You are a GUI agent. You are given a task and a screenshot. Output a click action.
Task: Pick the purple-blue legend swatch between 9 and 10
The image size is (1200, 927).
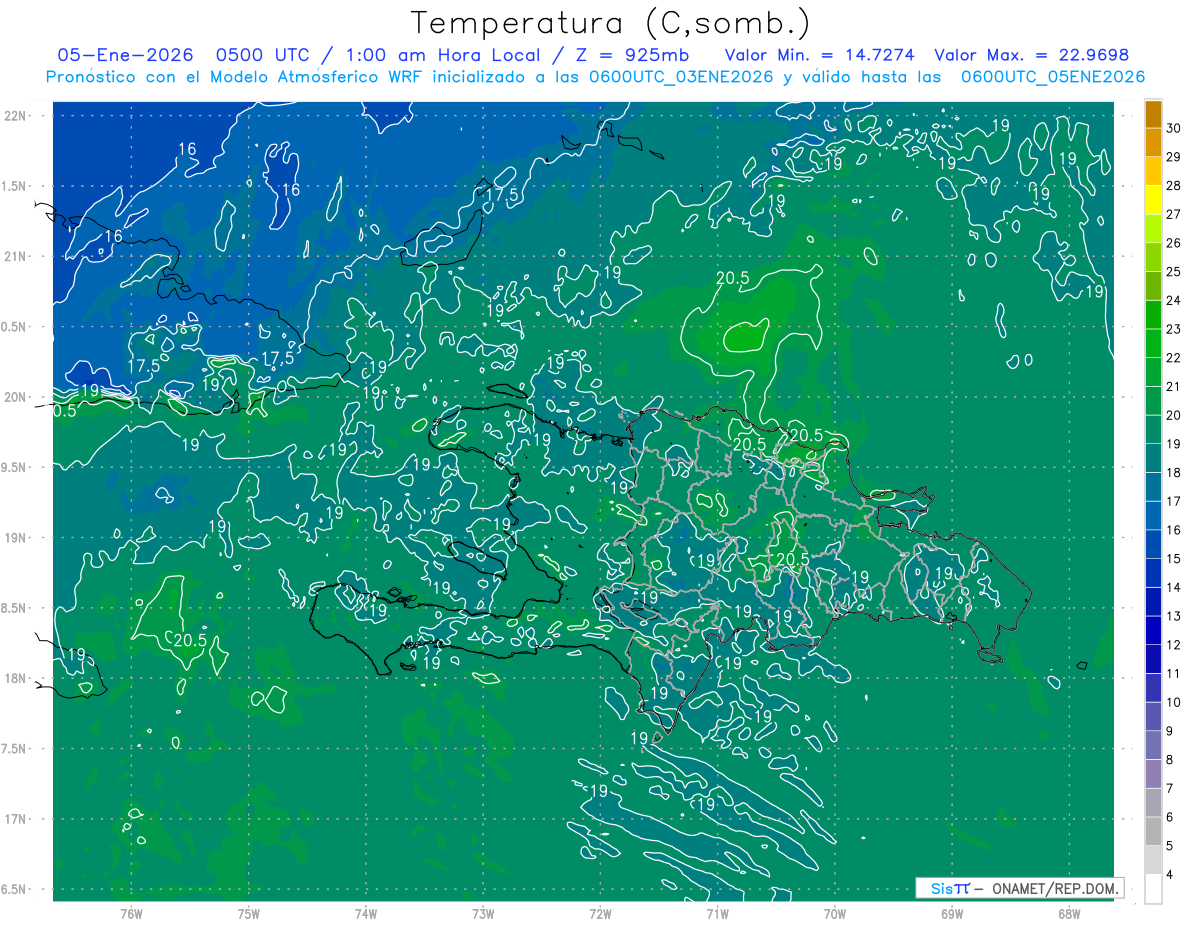[x=1153, y=716]
